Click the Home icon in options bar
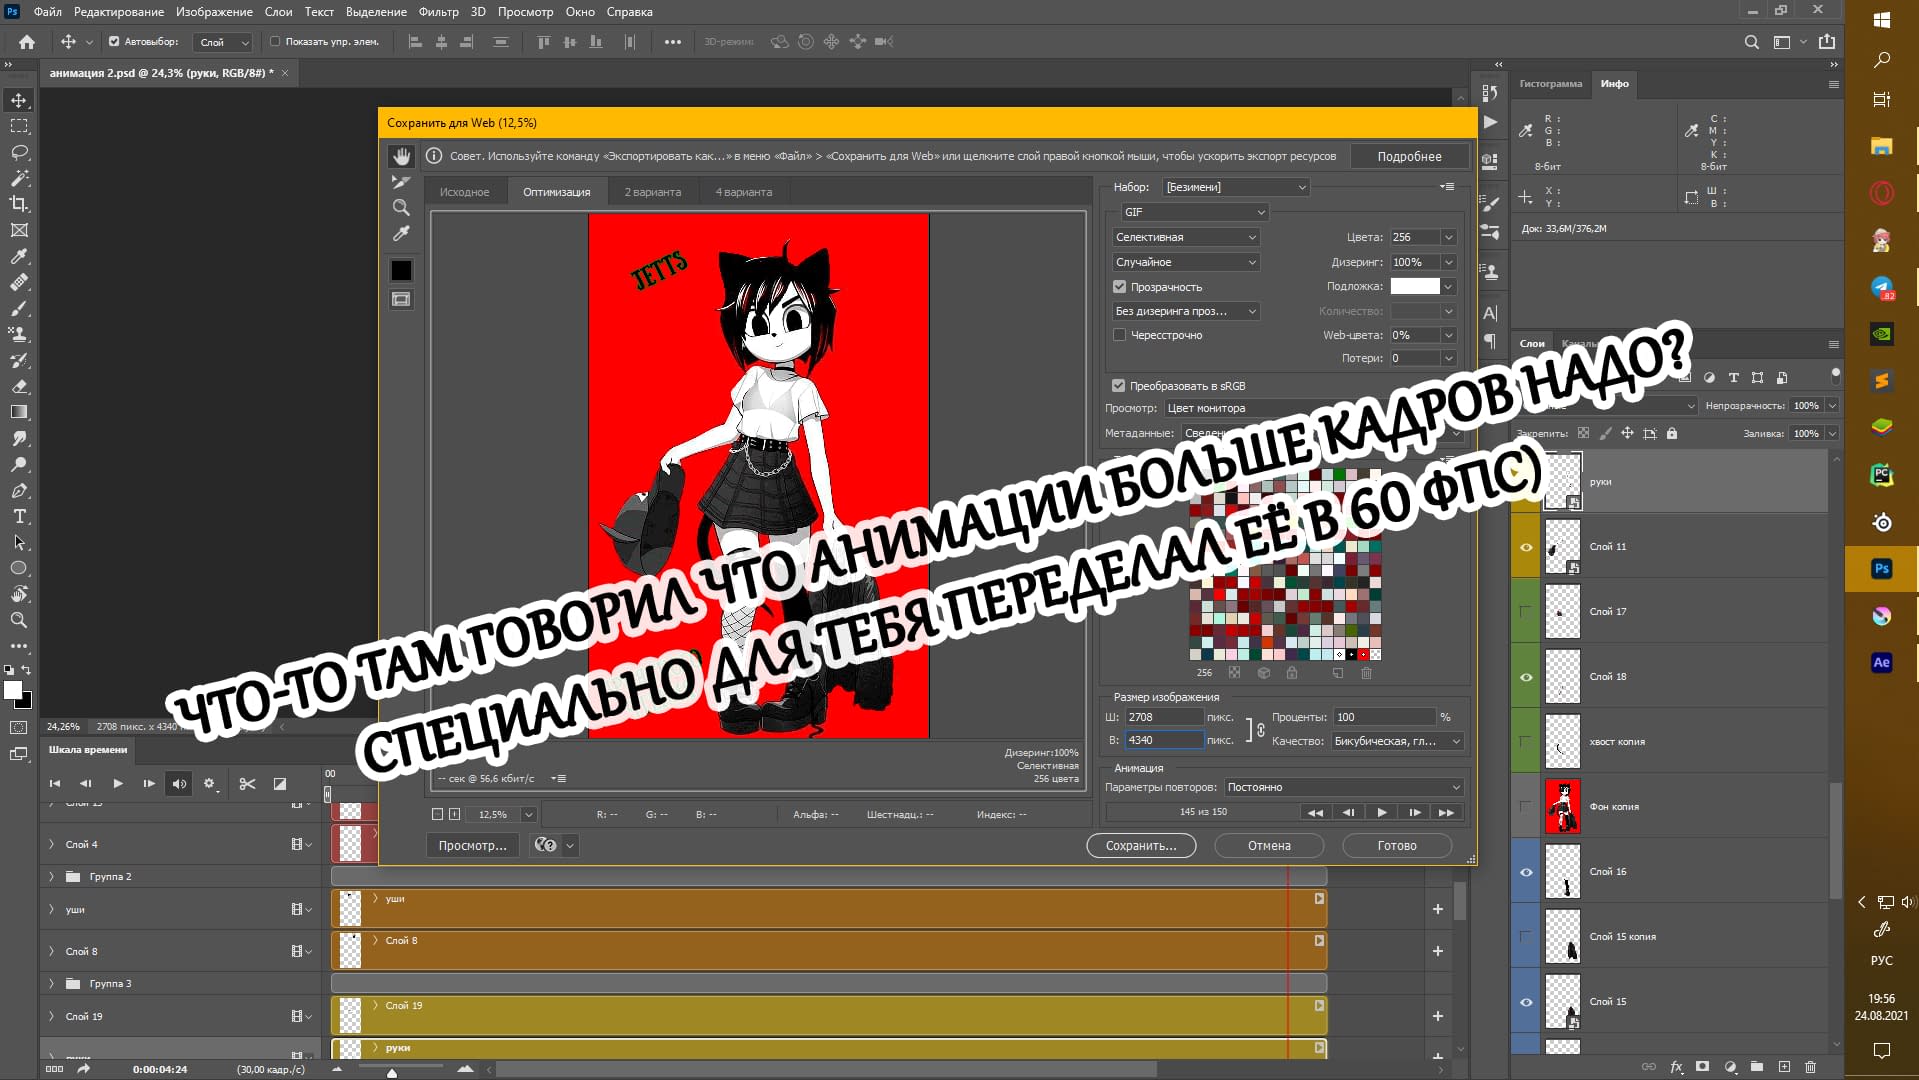 point(27,42)
